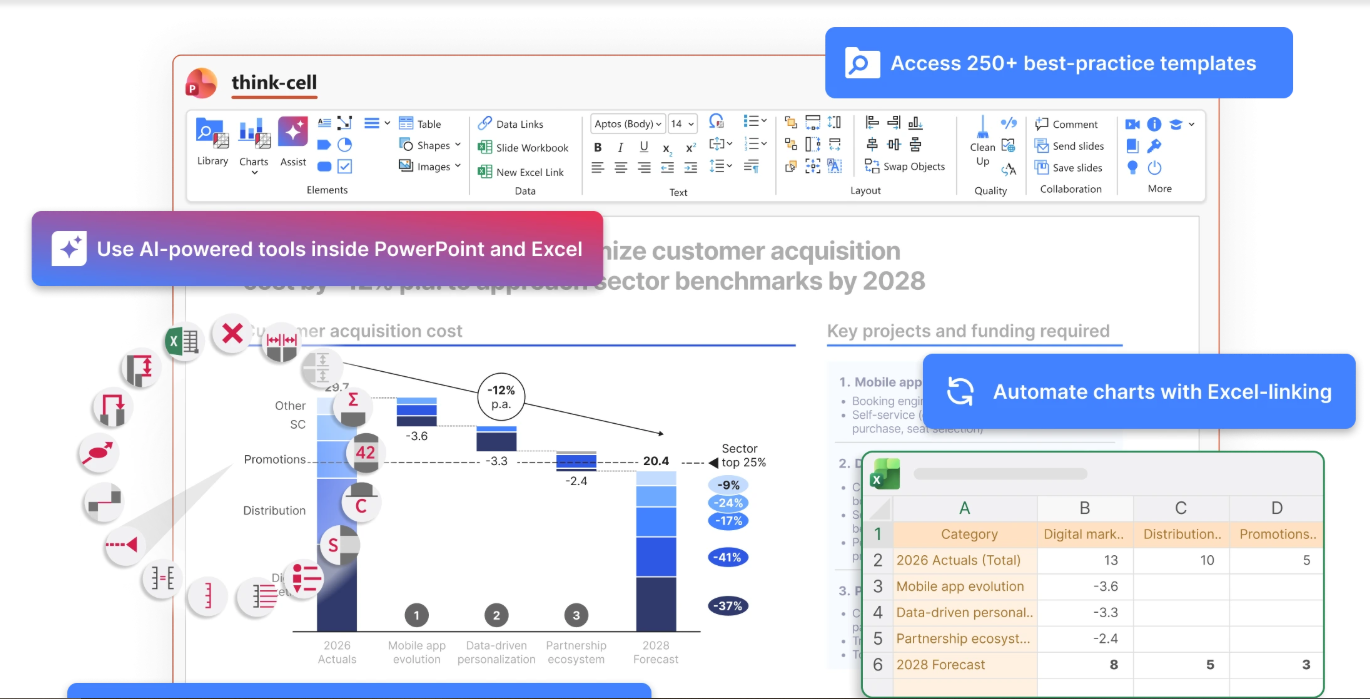Expand the Shapes dropdown
The height and width of the screenshot is (699, 1370).
click(x=430, y=145)
